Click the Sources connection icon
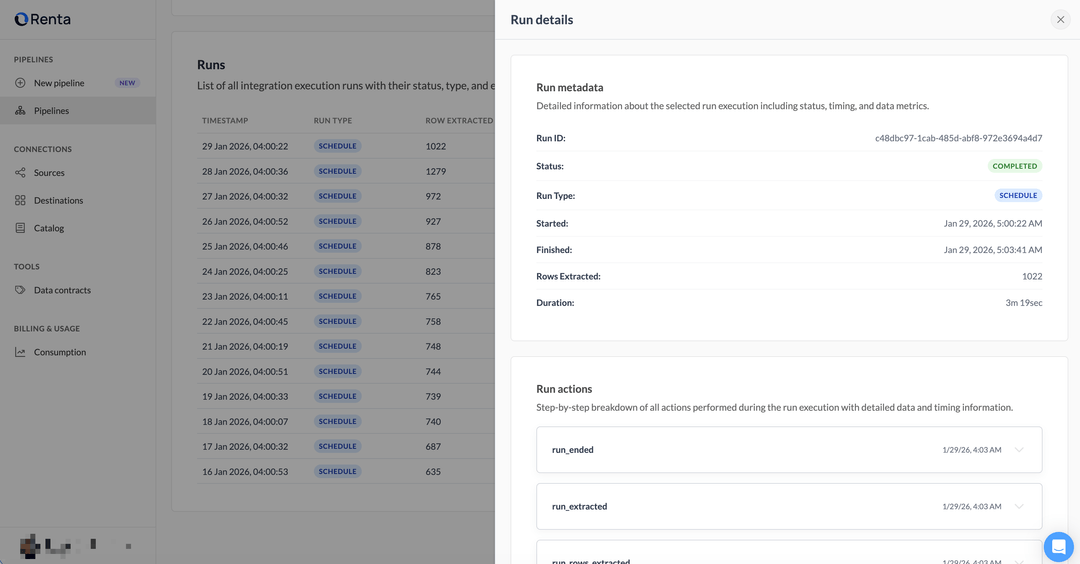The height and width of the screenshot is (564, 1080). coord(20,173)
